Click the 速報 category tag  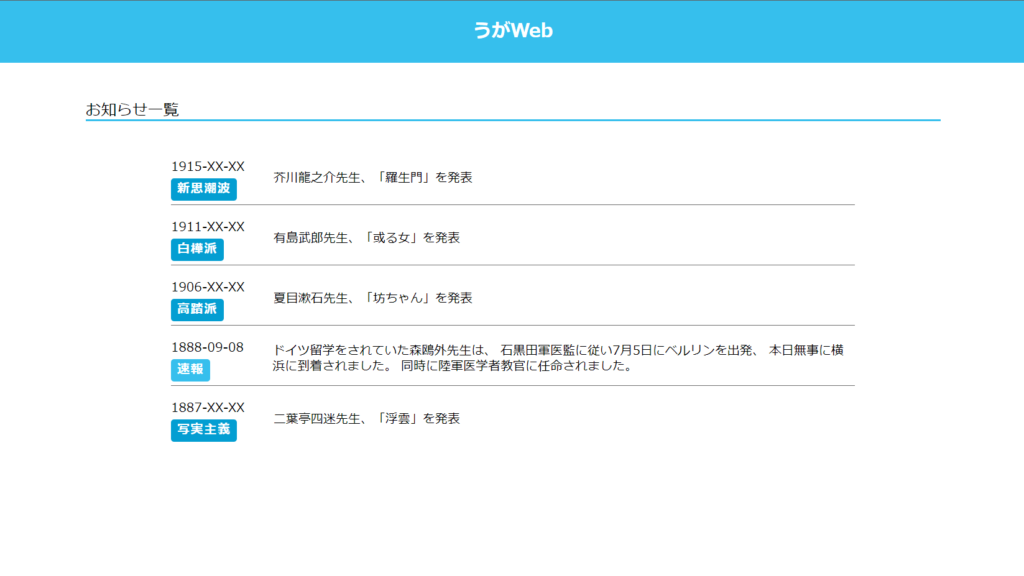(x=190, y=369)
